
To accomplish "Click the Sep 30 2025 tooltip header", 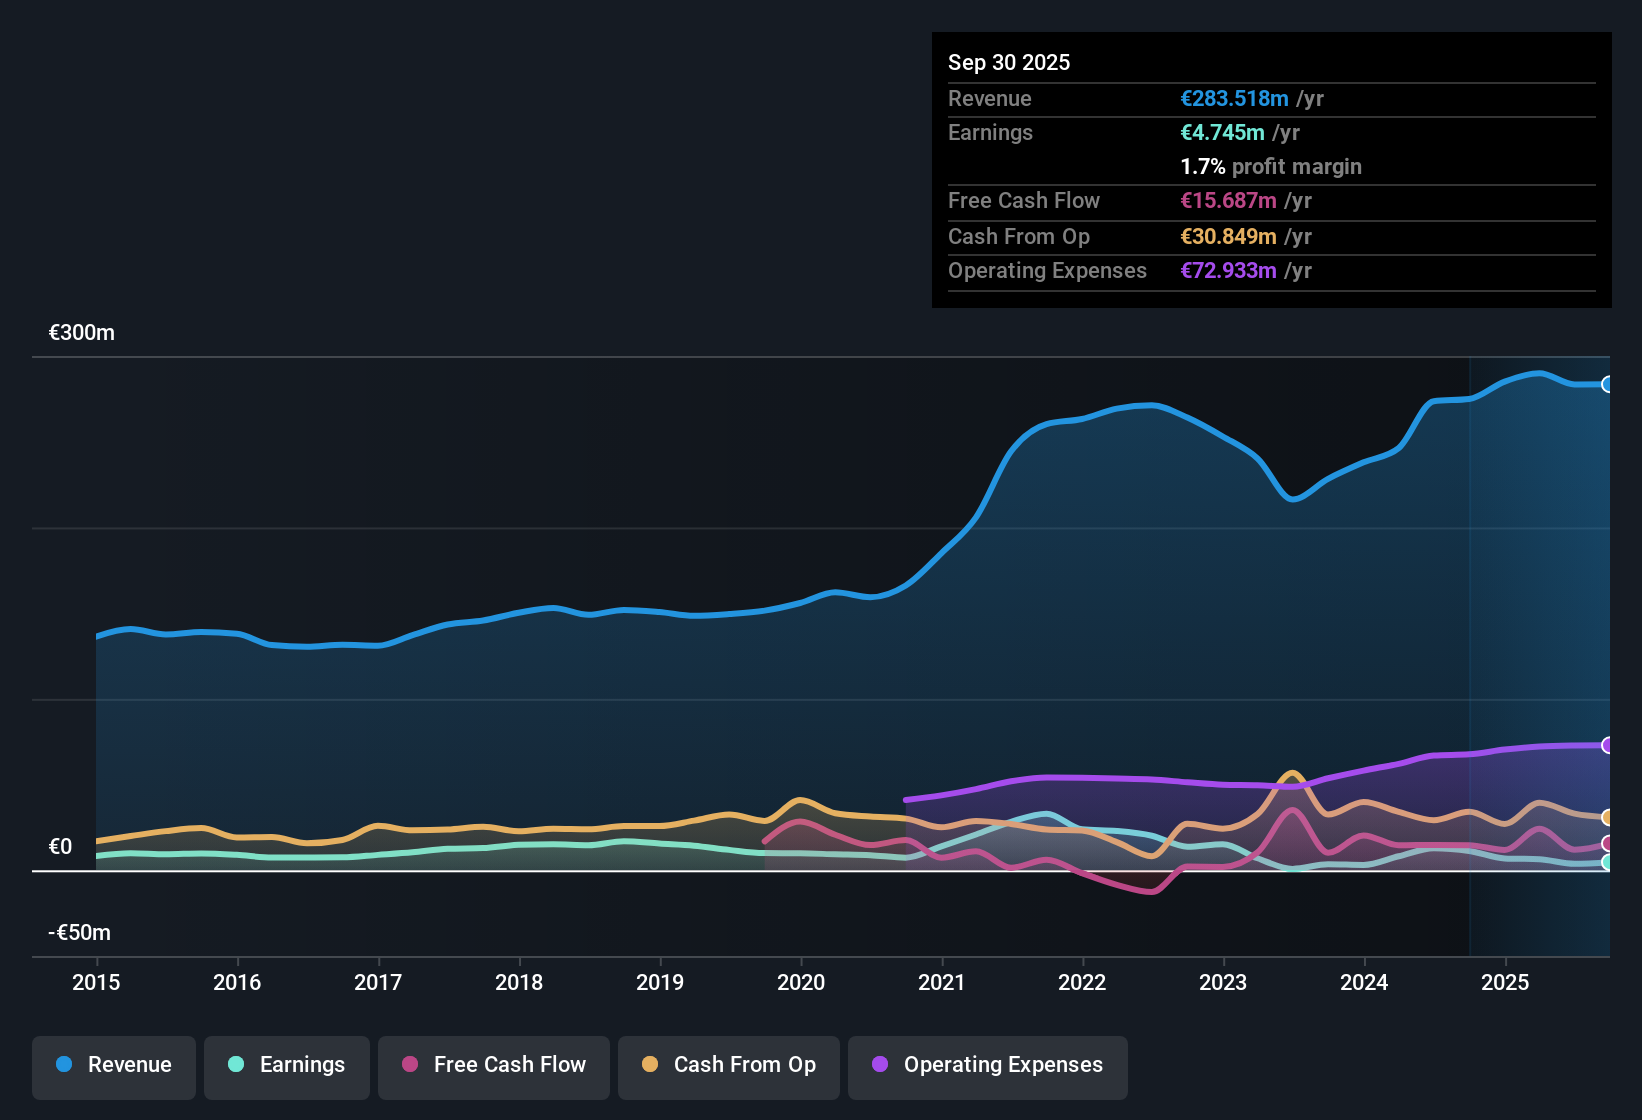I will click(1009, 62).
